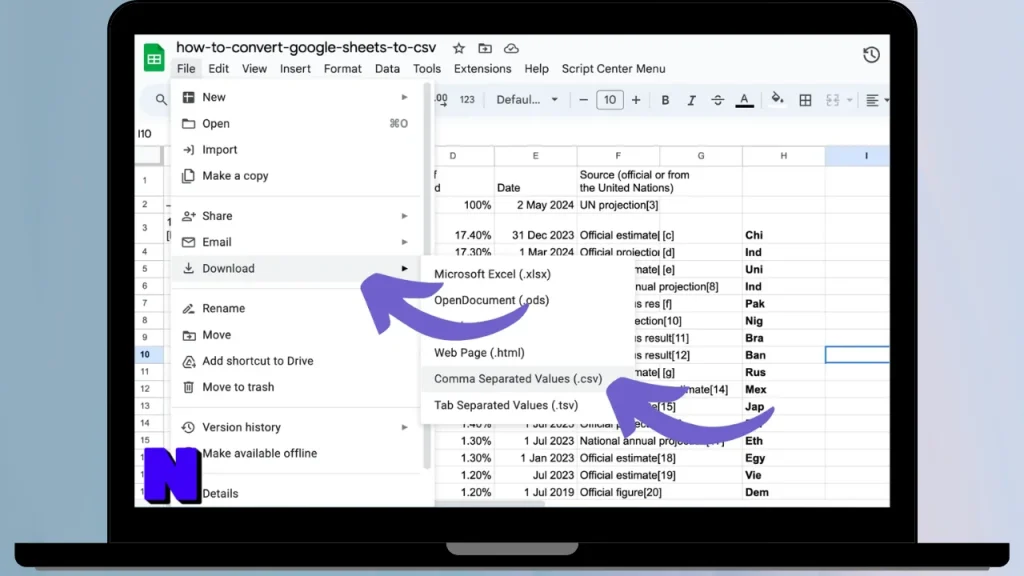Click the Google Sheets logo icon
Viewport: 1024px width, 576px height.
pyautogui.click(x=154, y=57)
